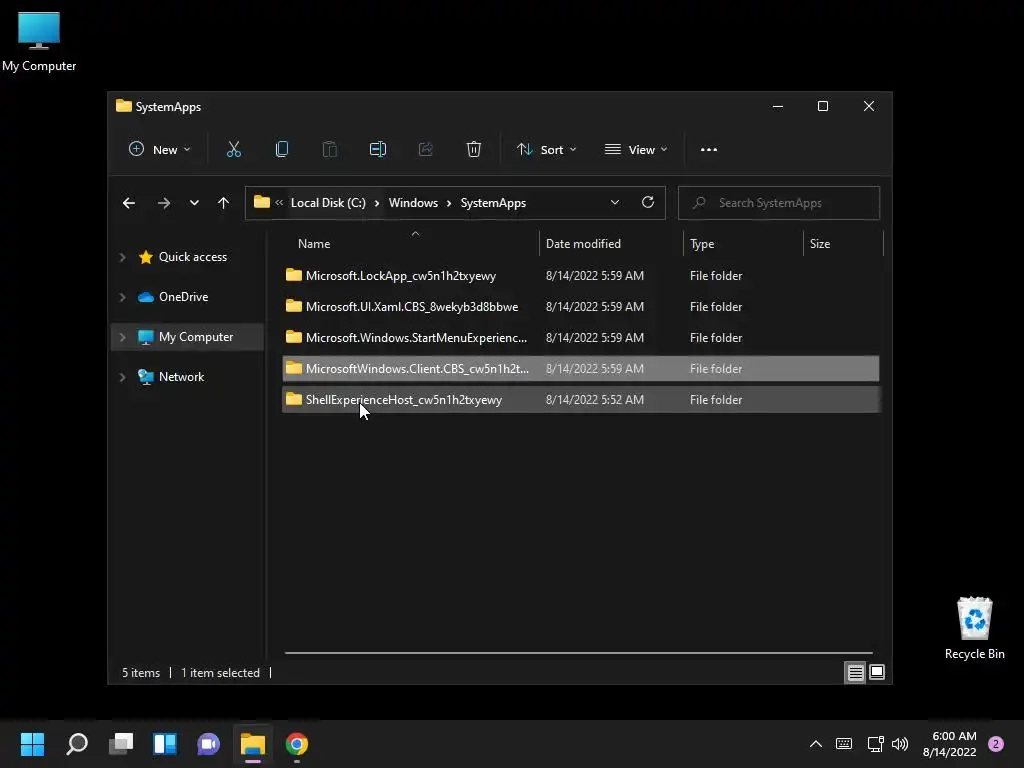Click the SystemApps breadcrumb segment
1024x768 pixels.
coord(493,203)
